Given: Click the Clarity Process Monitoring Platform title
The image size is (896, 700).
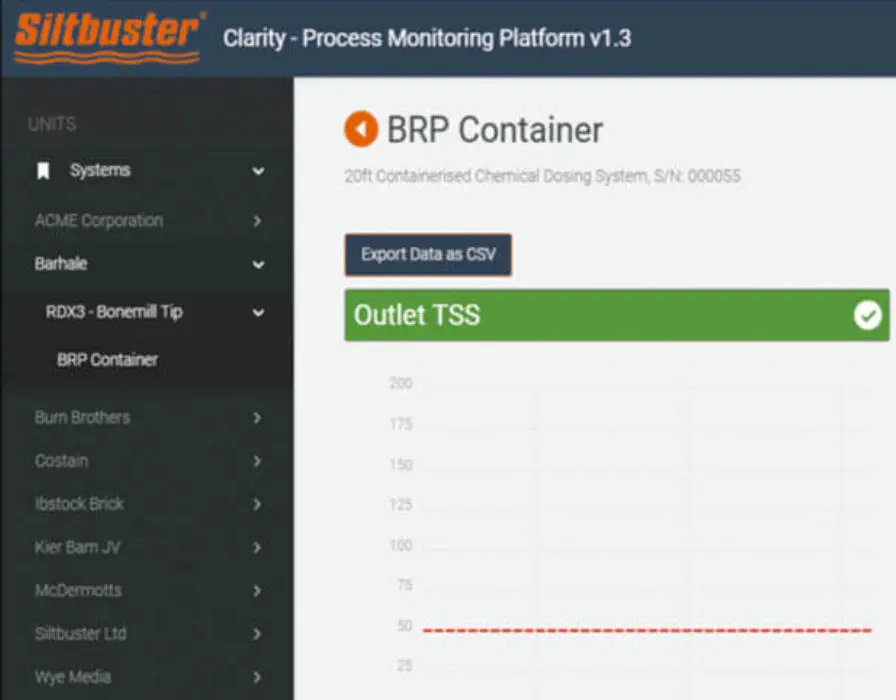Looking at the screenshot, I should 427,39.
